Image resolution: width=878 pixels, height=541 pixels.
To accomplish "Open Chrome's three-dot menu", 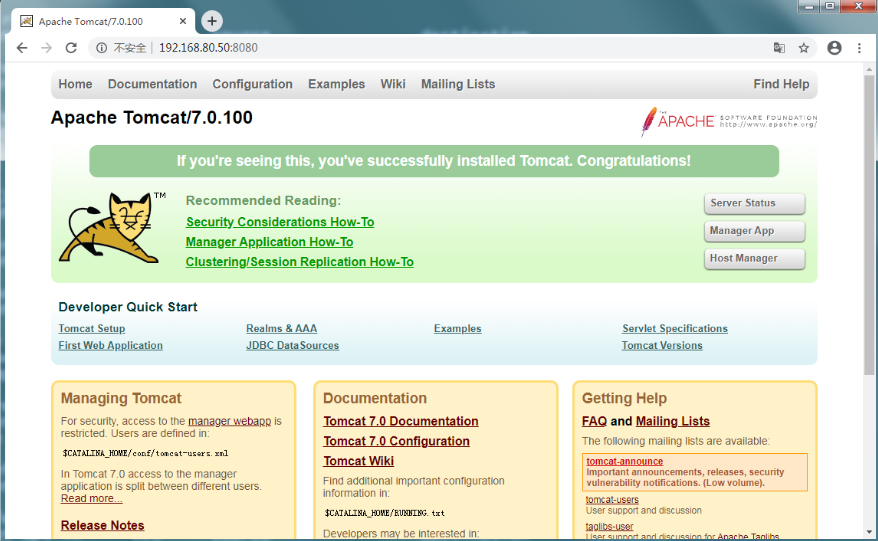I will coord(860,47).
